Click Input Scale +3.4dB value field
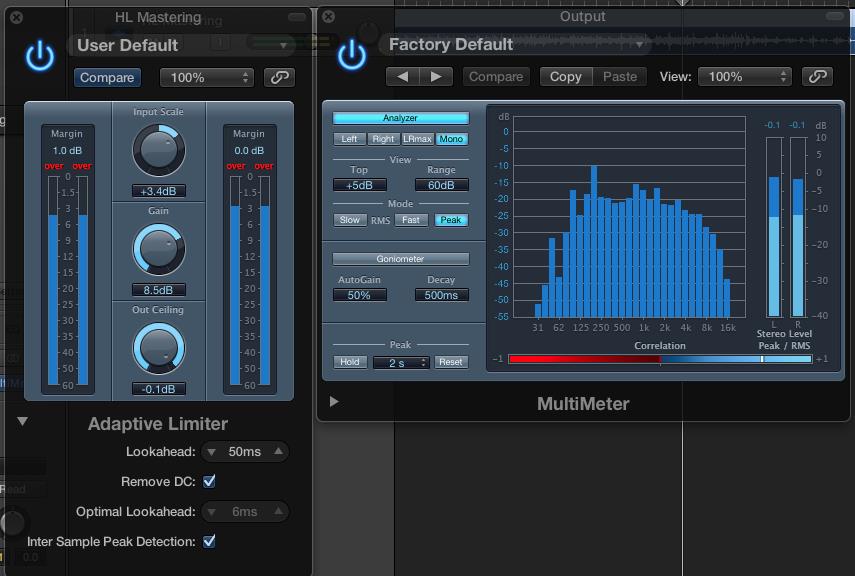Screen dimensions: 855x576 159,191
